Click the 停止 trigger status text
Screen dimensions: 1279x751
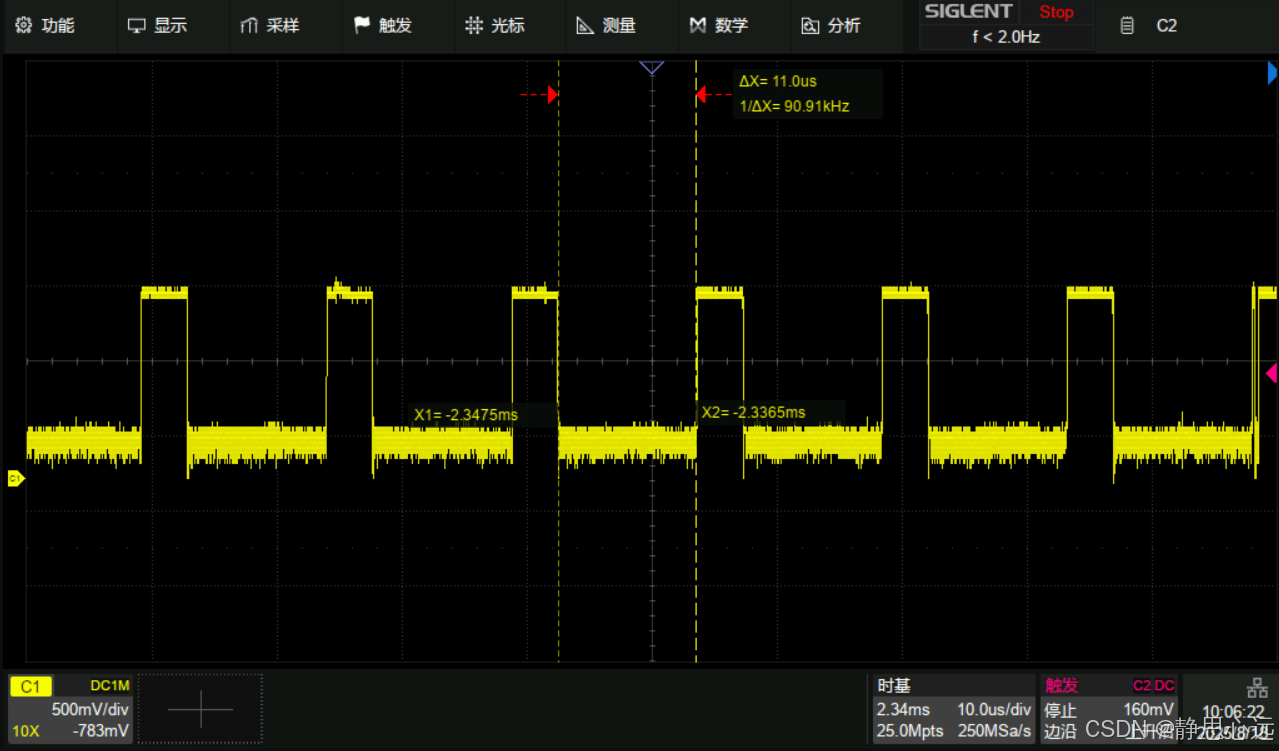pos(1060,710)
